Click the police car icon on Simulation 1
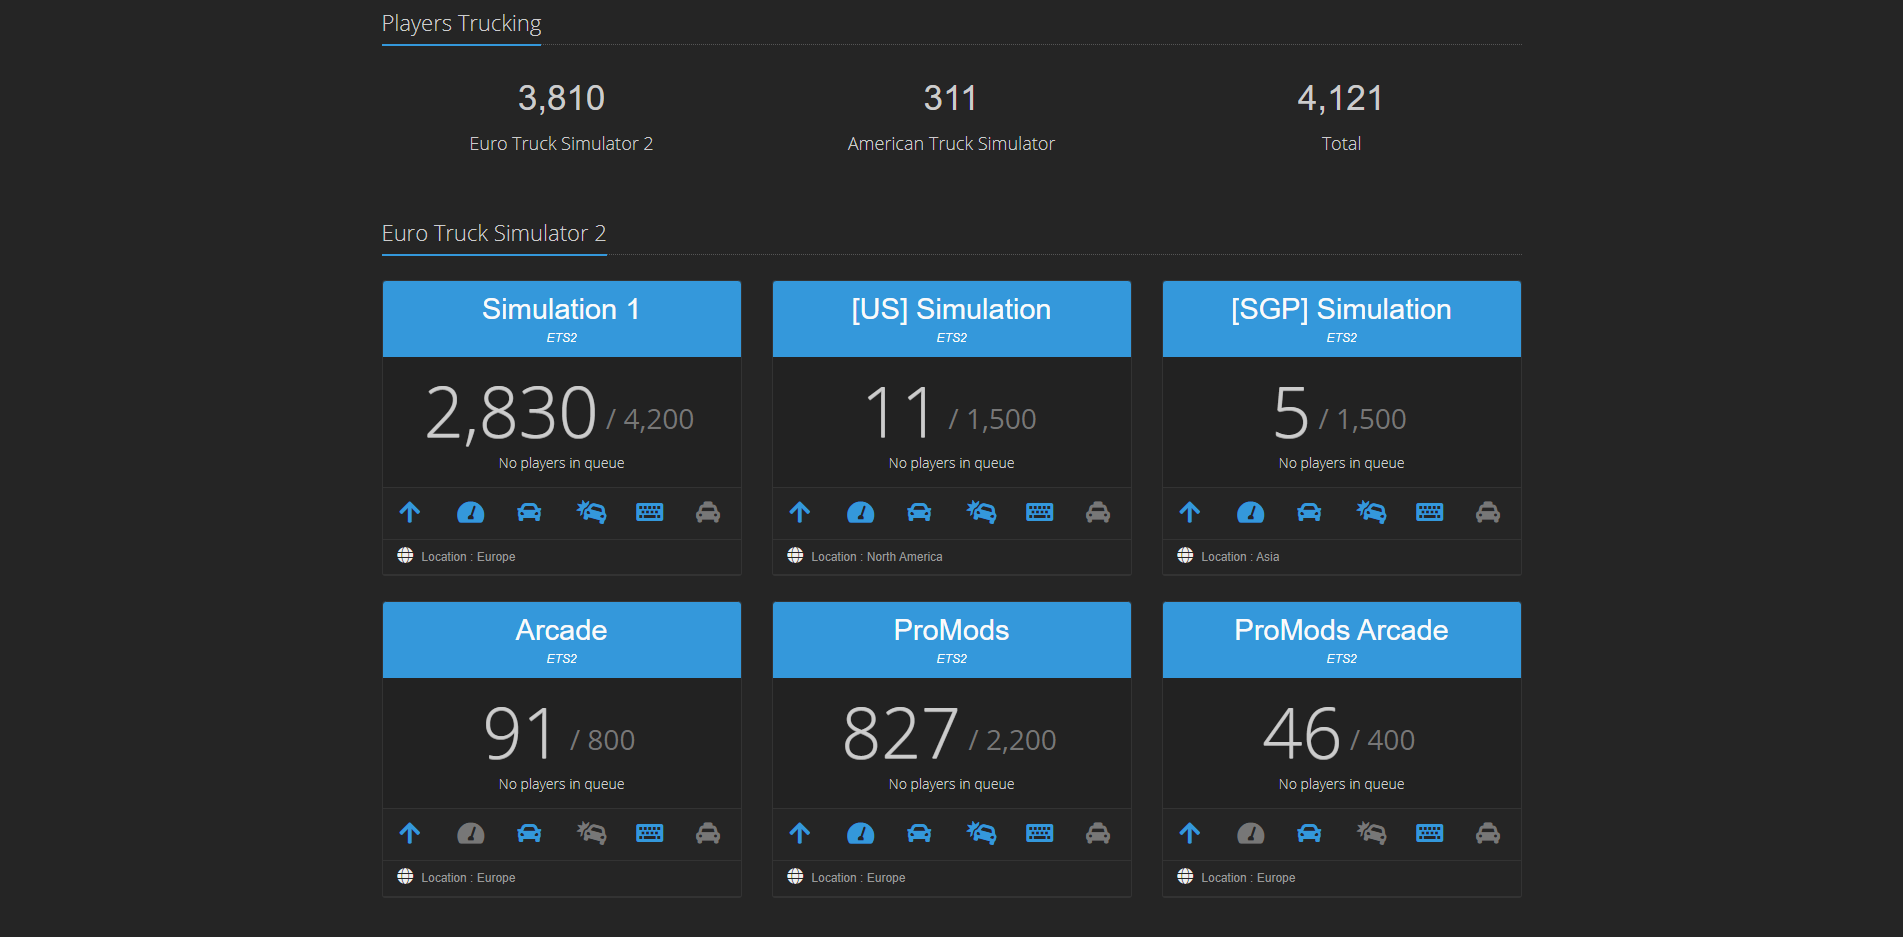This screenshot has width=1903, height=937. [x=708, y=512]
